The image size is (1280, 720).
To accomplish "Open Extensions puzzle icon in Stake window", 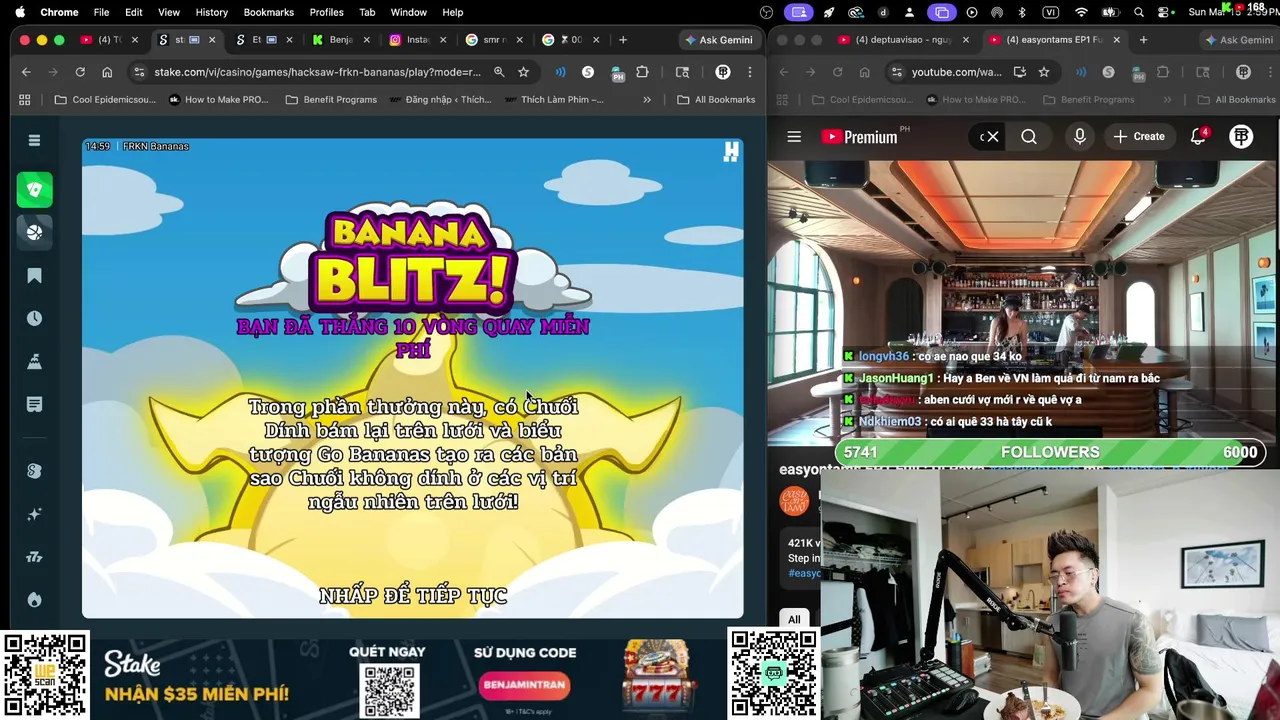I will click(642, 72).
